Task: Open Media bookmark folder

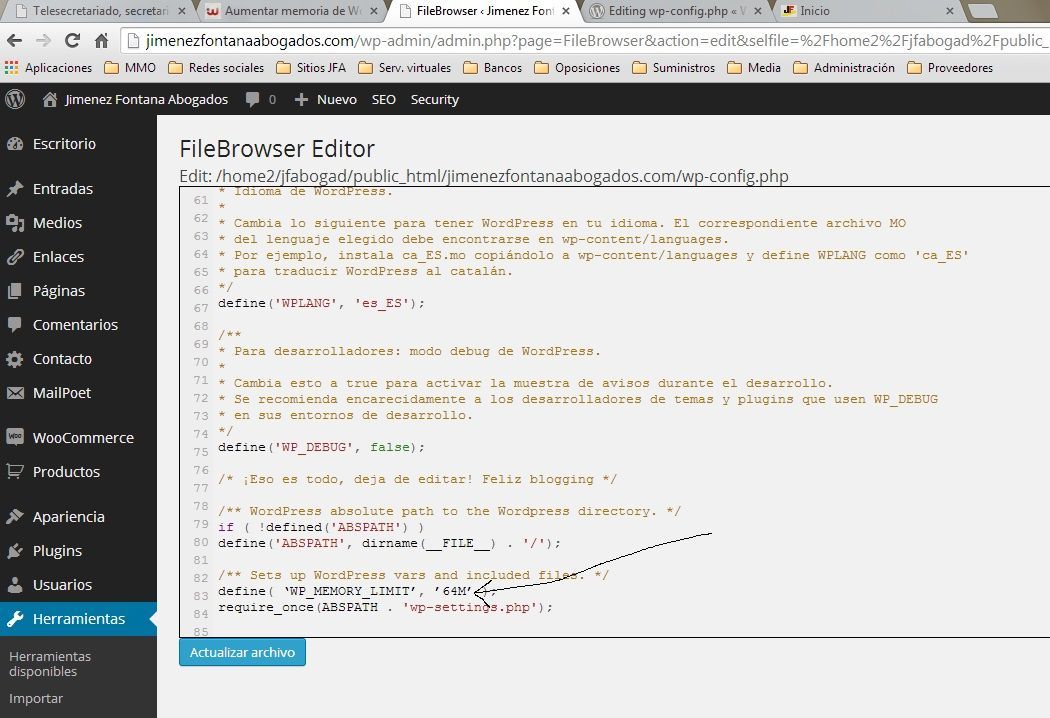Action: click(753, 68)
